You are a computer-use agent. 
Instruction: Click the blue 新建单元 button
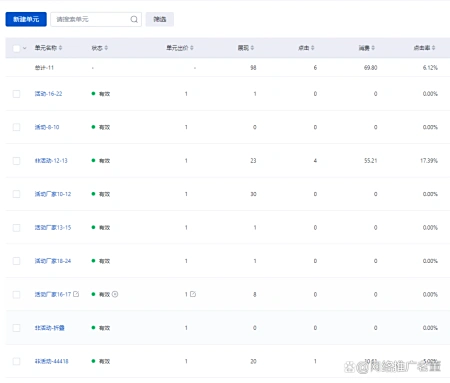pyautogui.click(x=26, y=19)
